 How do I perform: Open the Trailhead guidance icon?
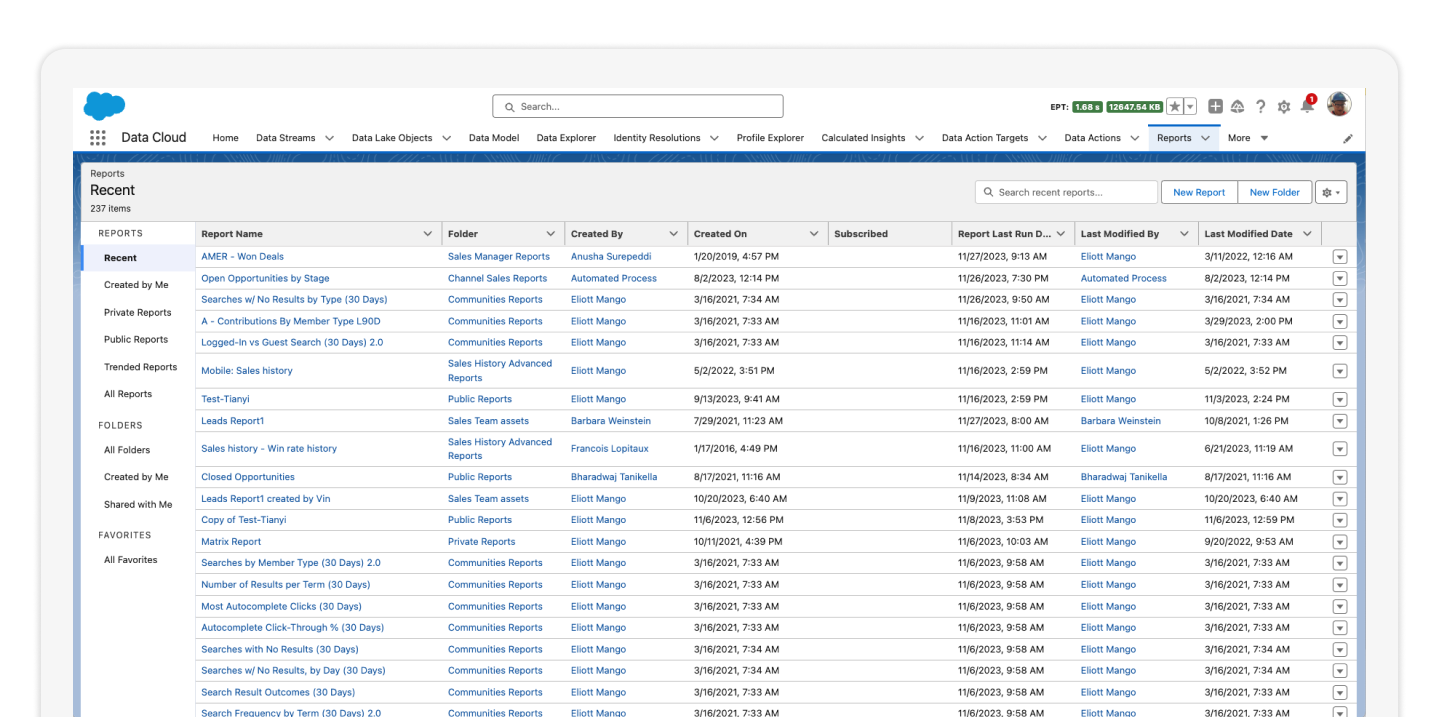pos(1238,107)
